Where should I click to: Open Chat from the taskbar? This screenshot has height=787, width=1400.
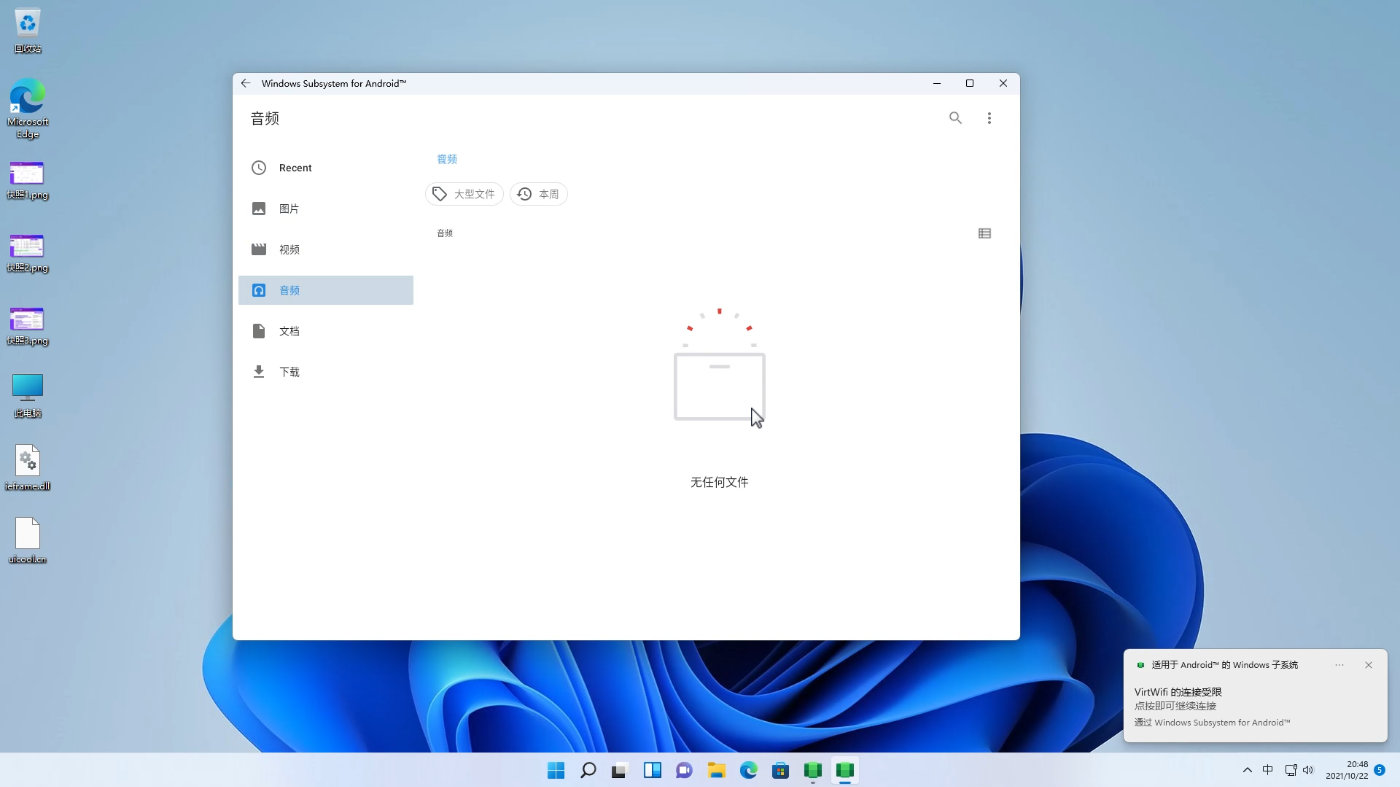click(x=684, y=770)
